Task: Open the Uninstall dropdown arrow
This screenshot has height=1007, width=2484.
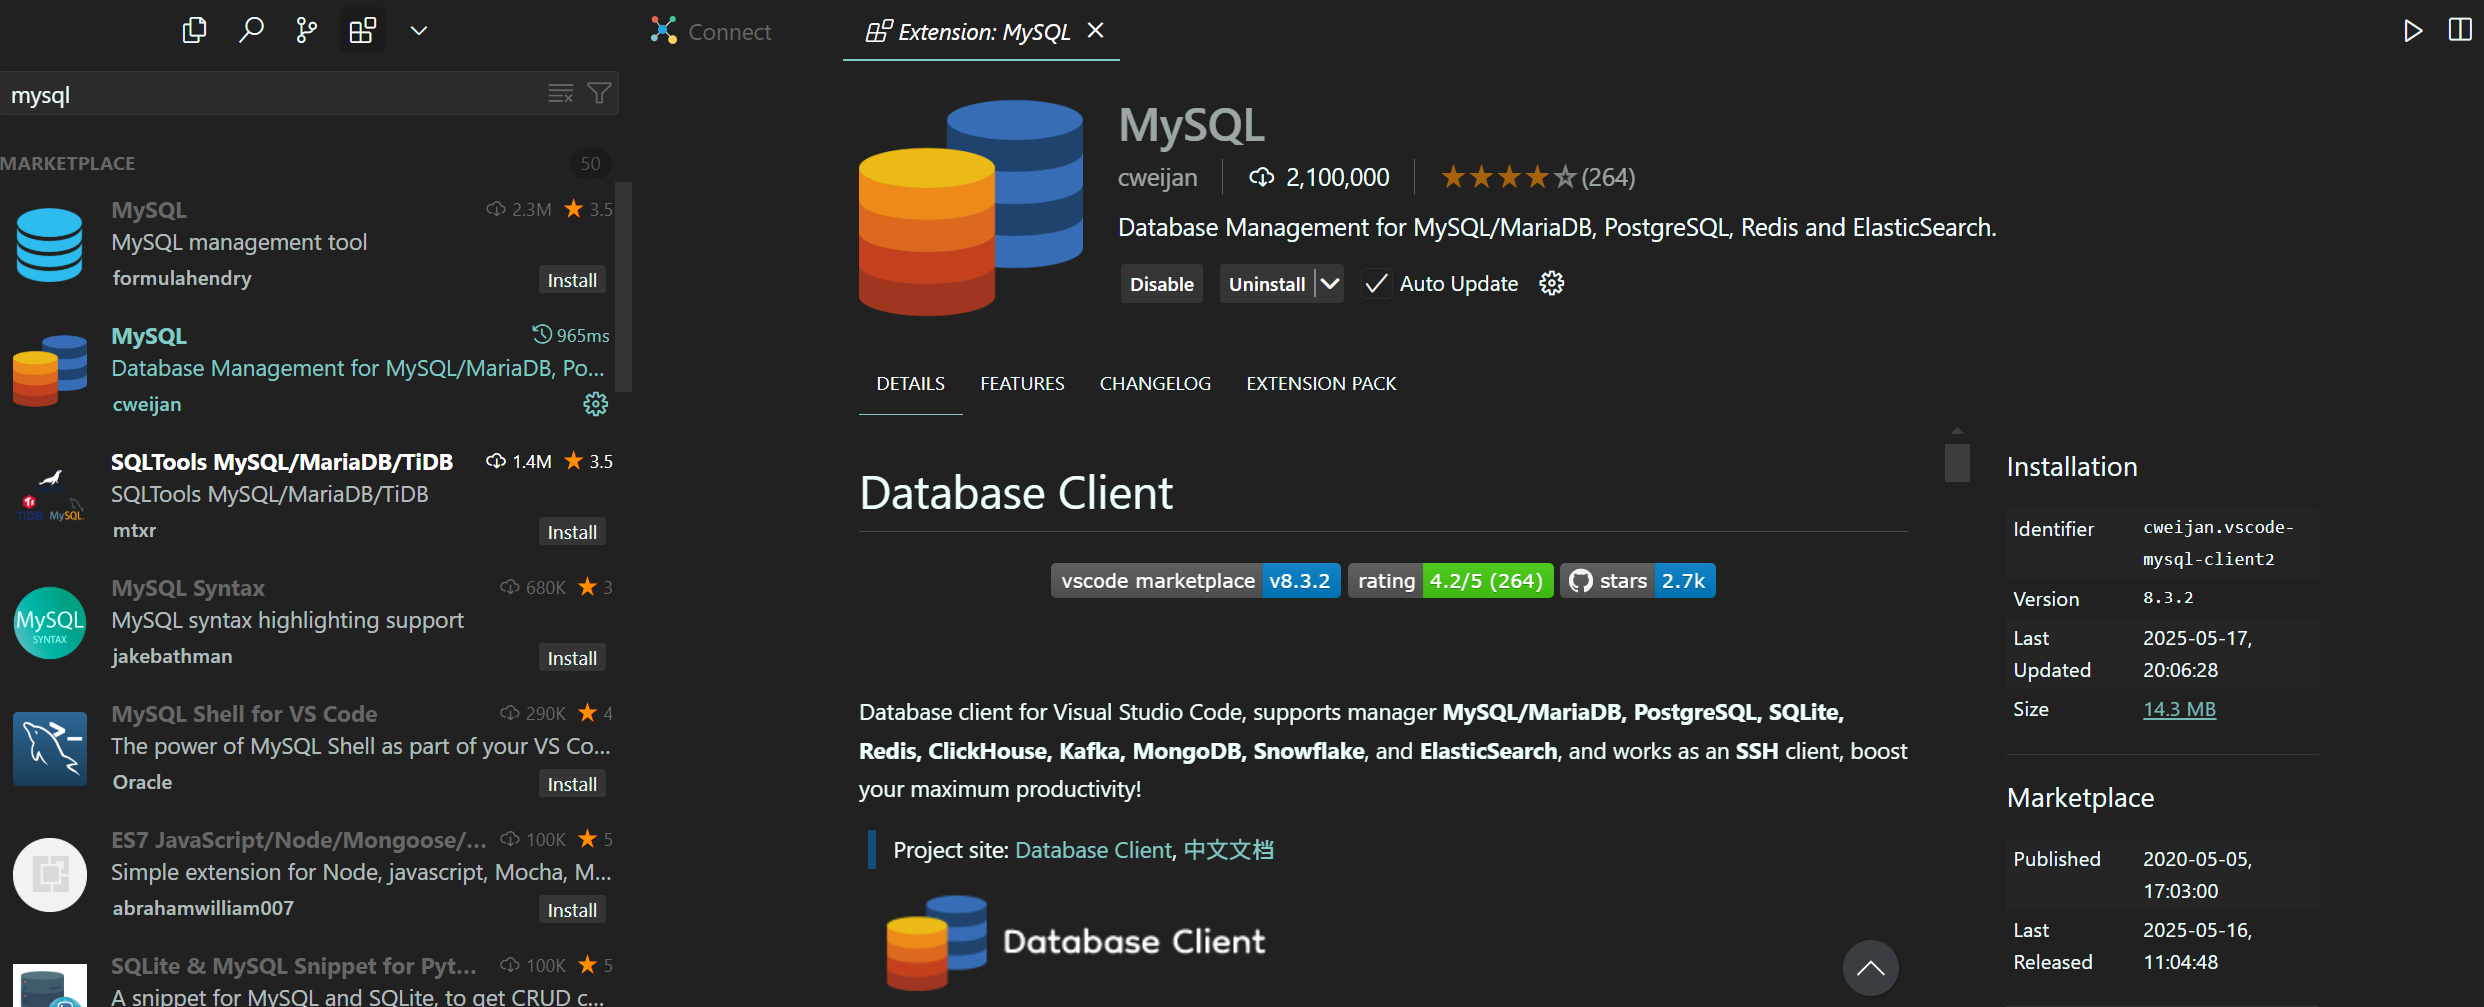Action: coord(1329,284)
